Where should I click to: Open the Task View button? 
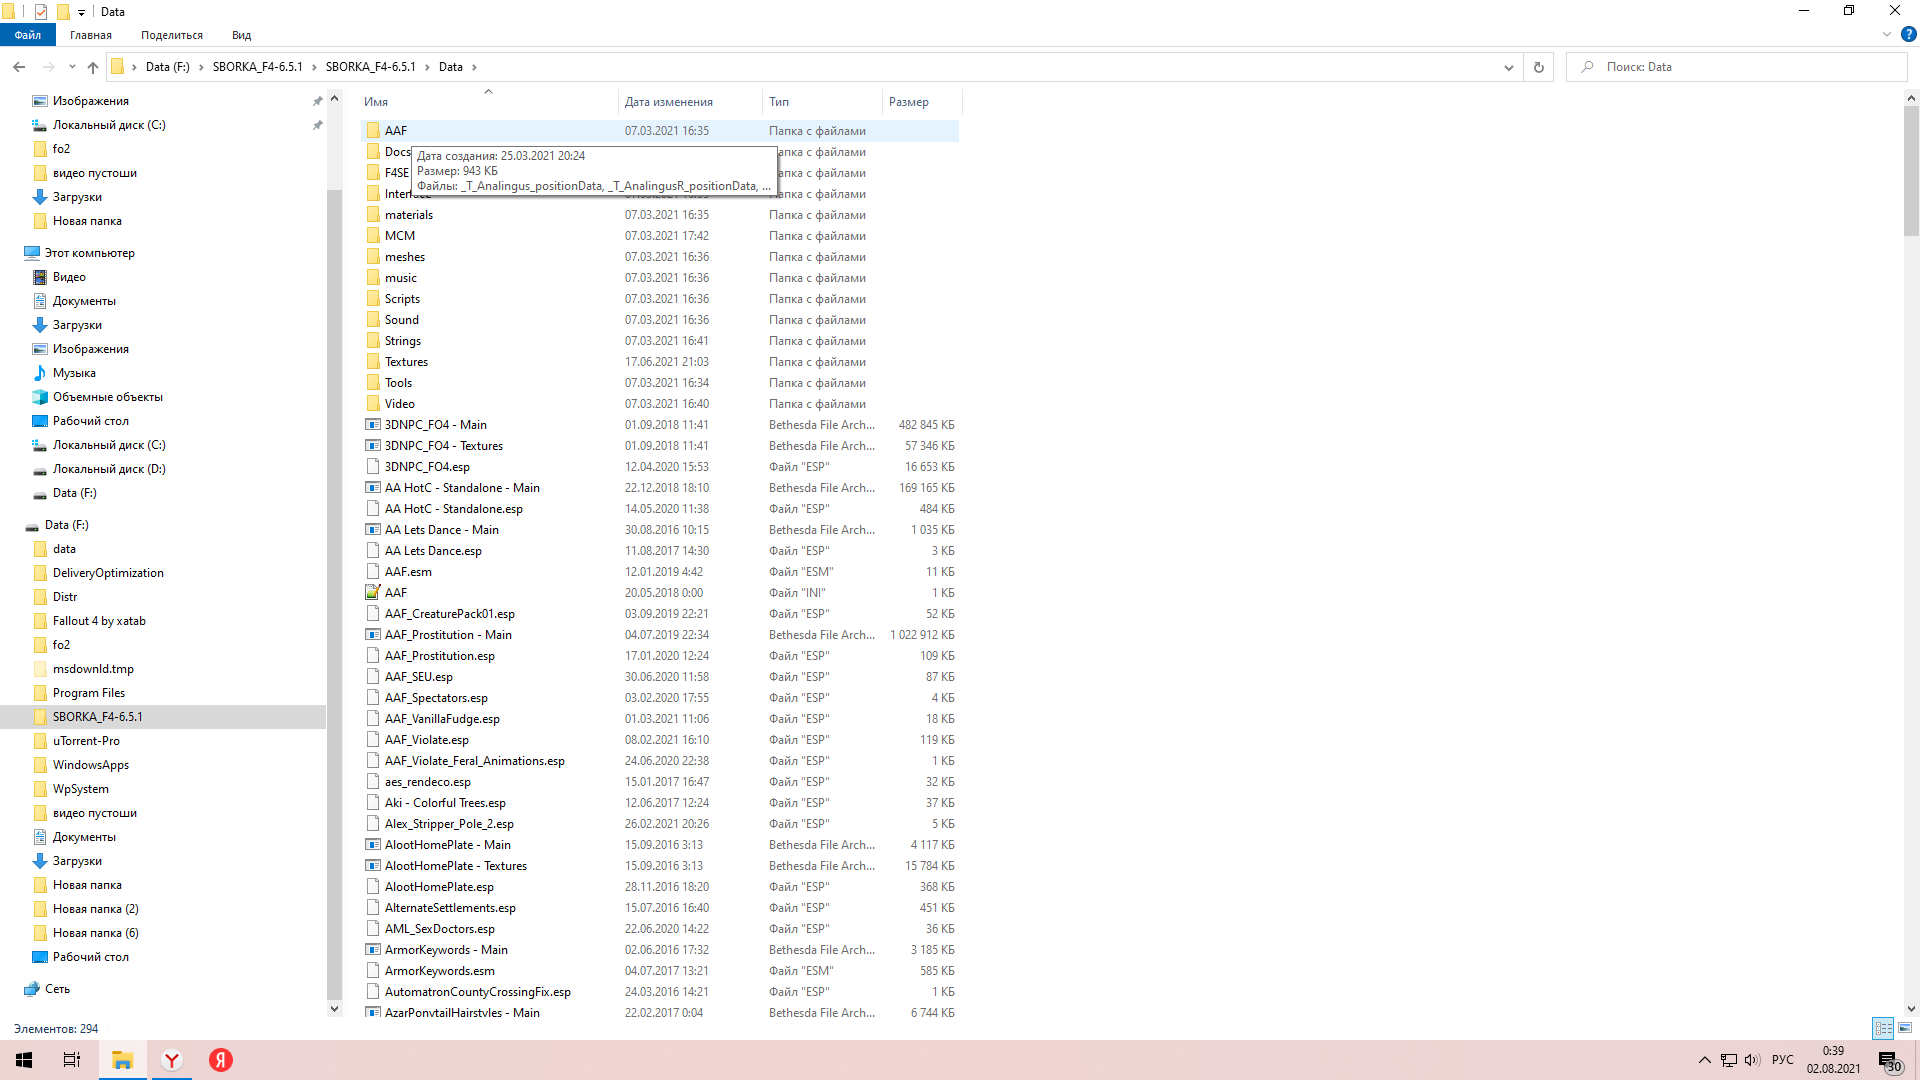tap(72, 1060)
